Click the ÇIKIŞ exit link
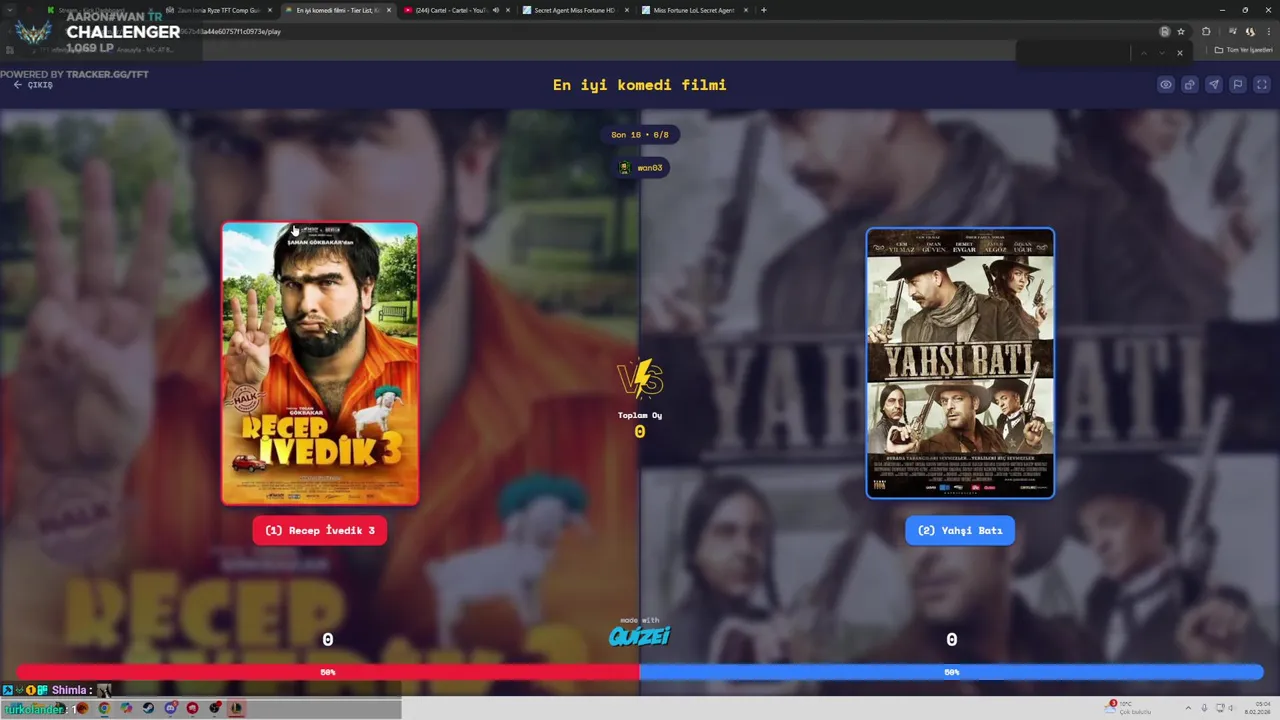Viewport: 1280px width, 720px height. point(33,85)
